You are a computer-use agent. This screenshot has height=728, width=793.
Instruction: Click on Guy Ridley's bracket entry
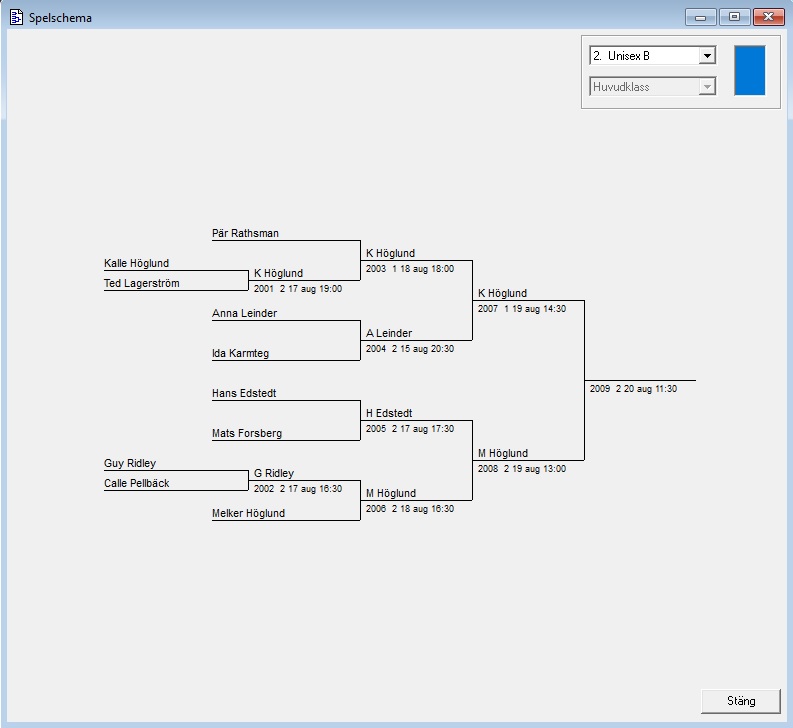tap(130, 464)
